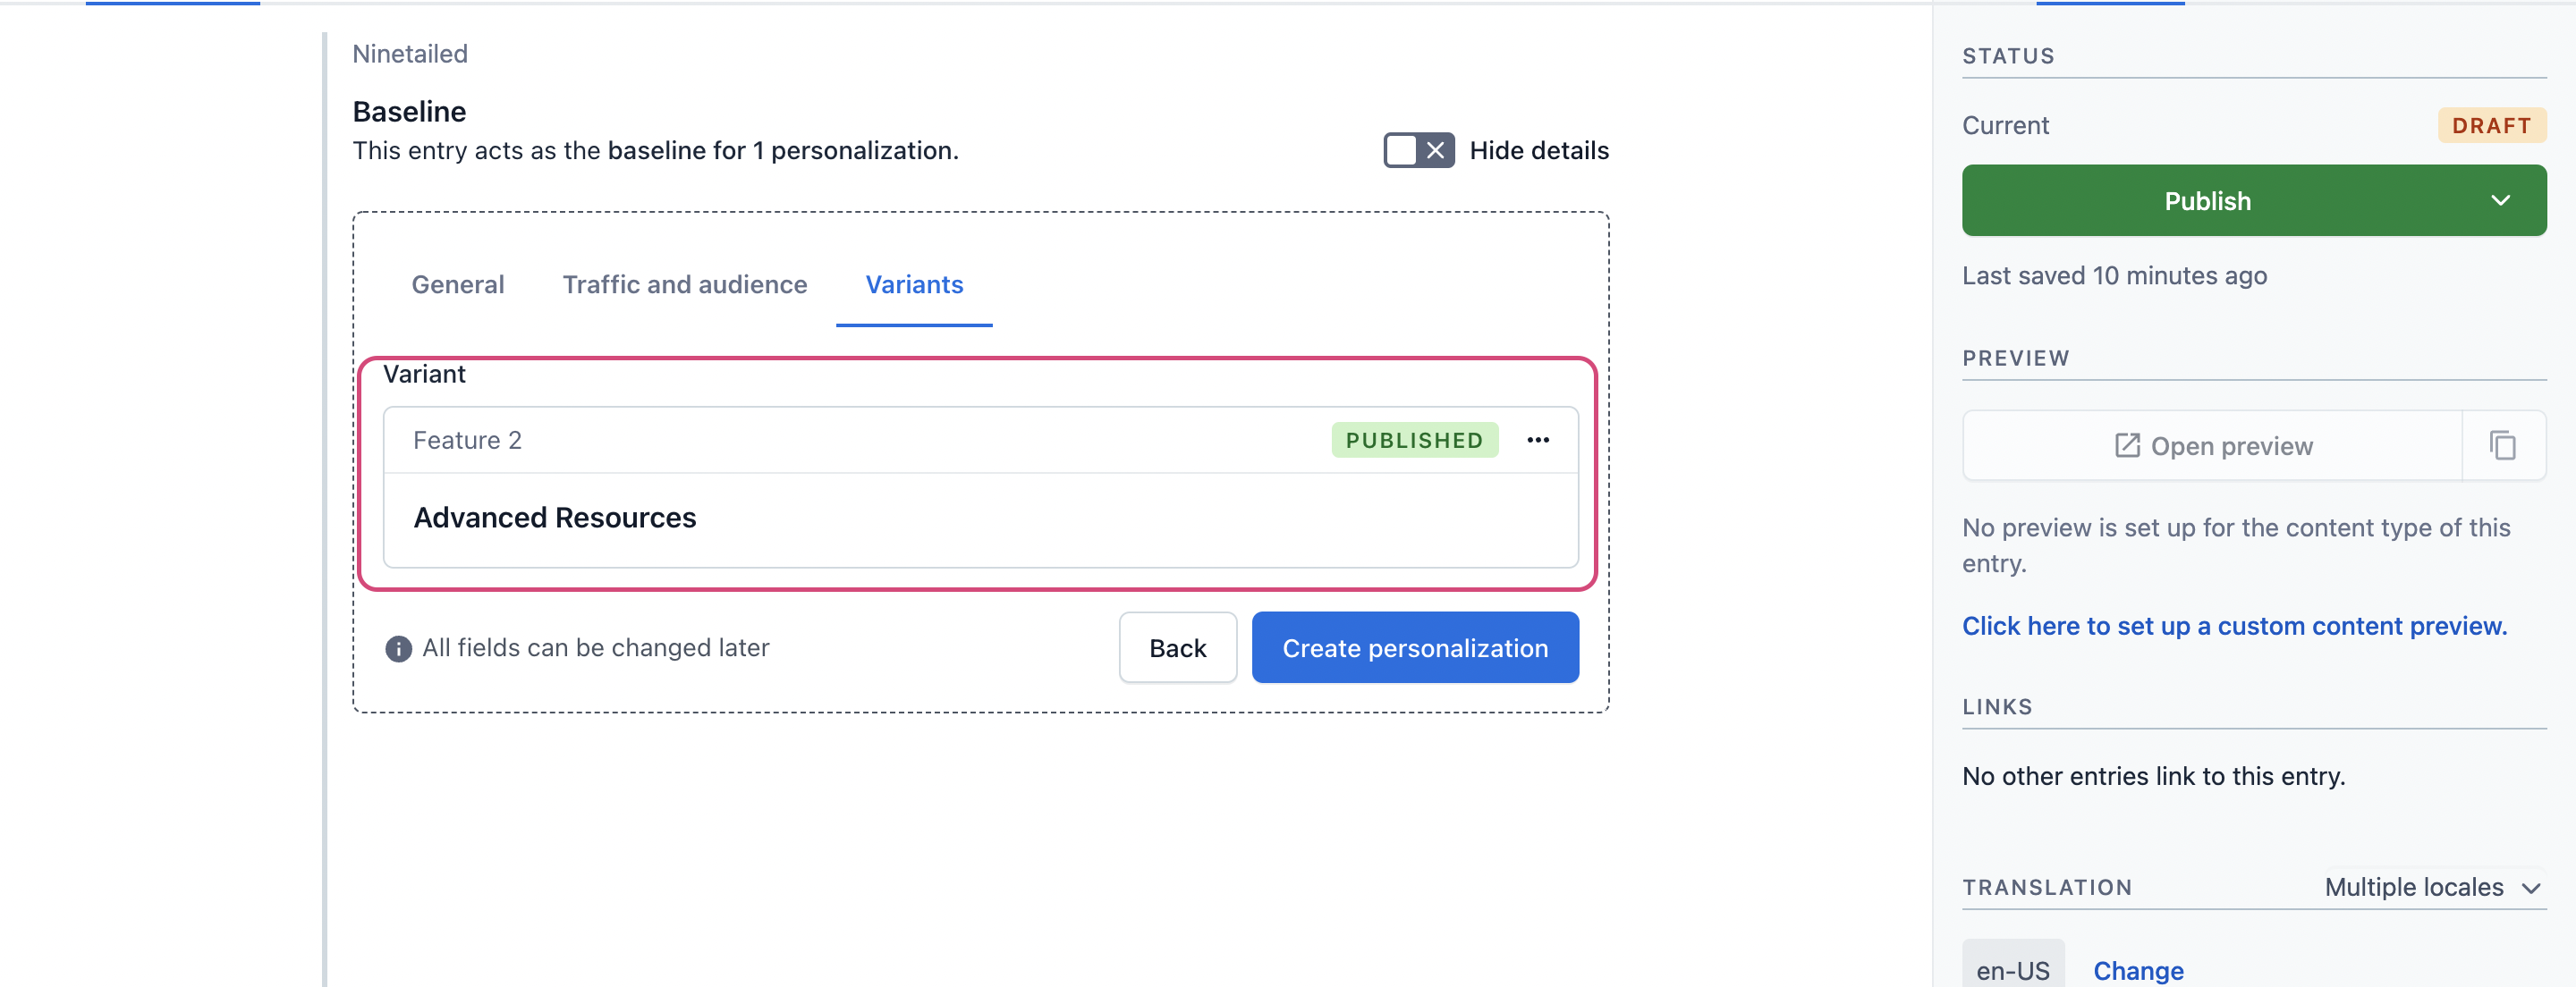This screenshot has width=2576, height=987.
Task: Open preview of this entry
Action: 2212,446
